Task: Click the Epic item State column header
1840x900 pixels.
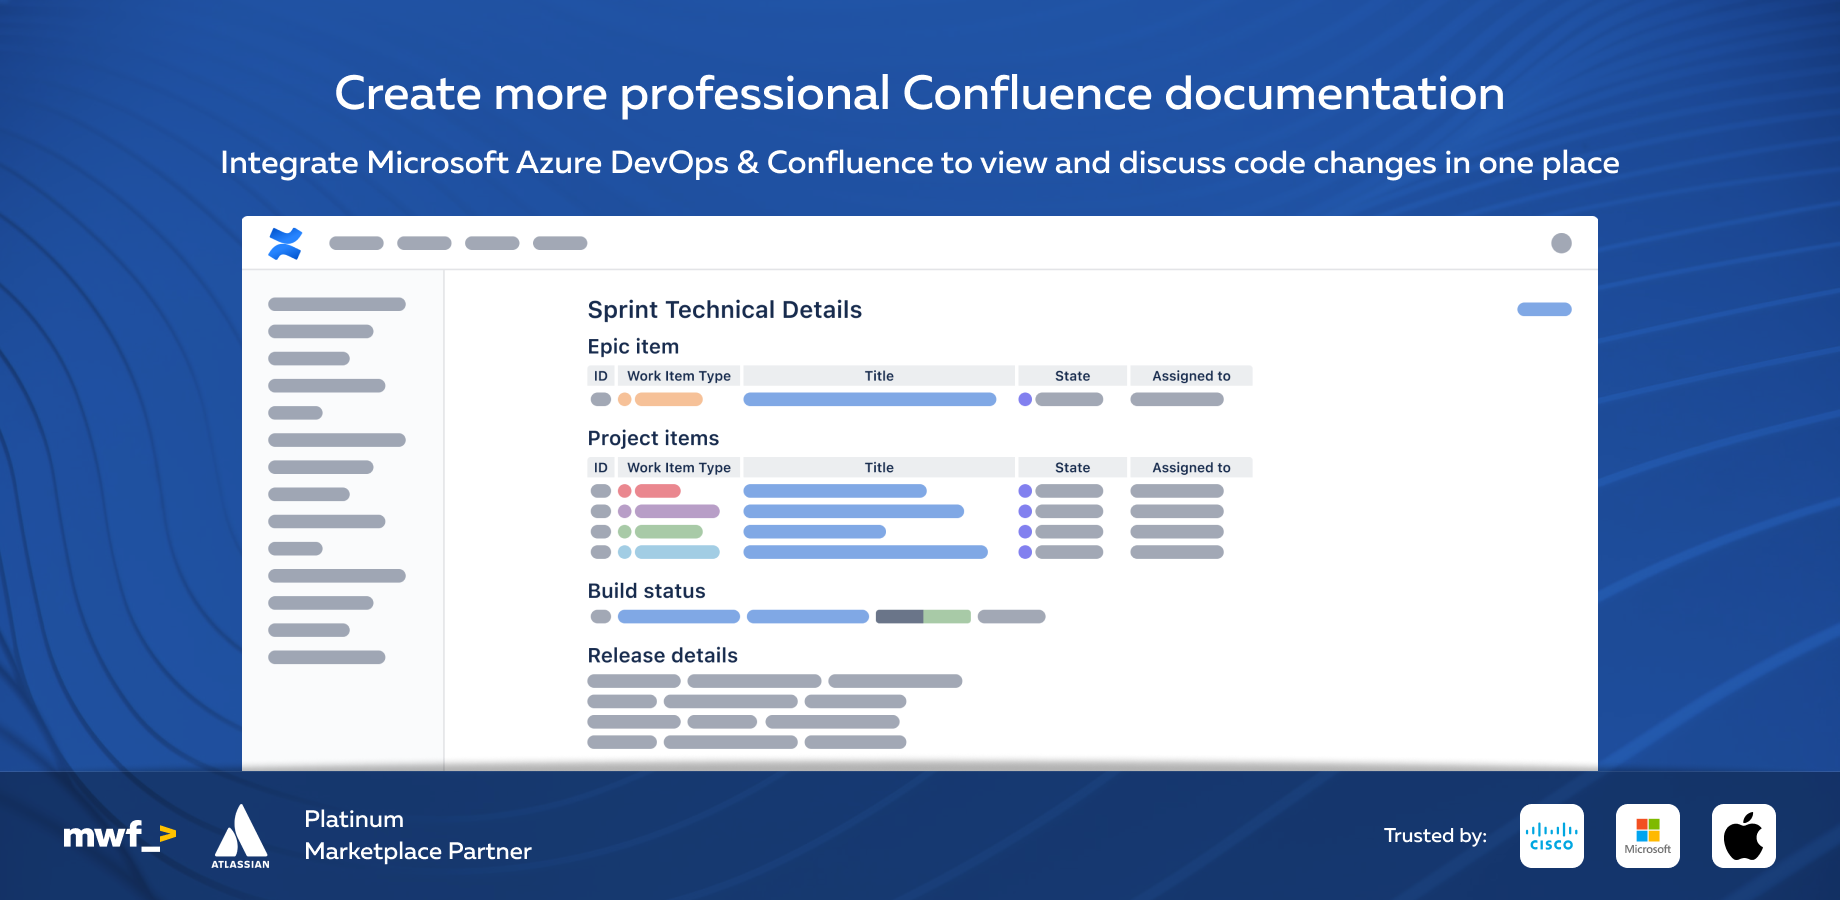Action: [x=1072, y=376]
